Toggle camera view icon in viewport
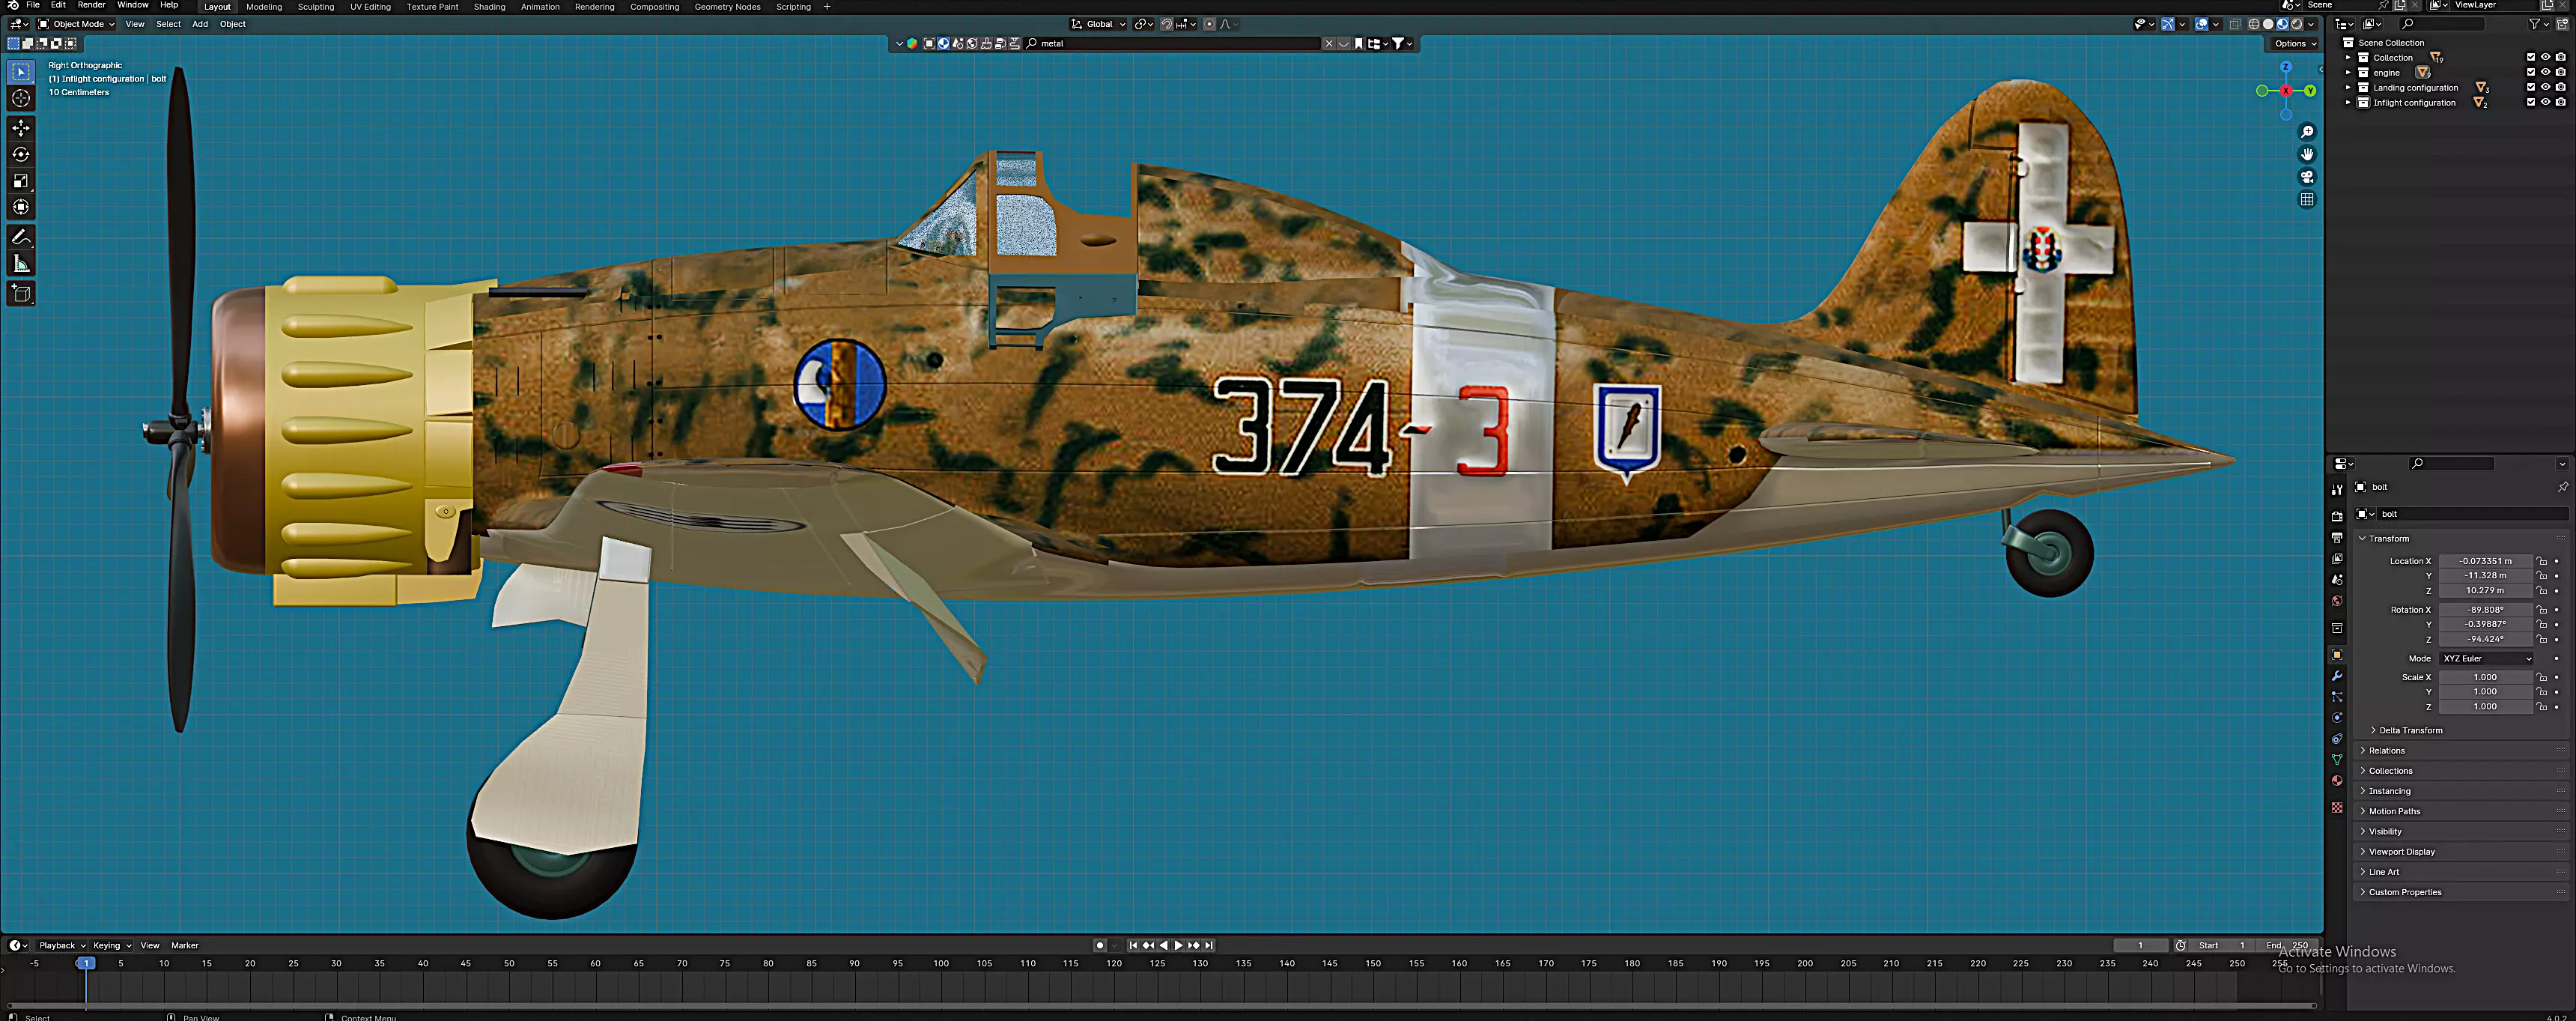 (2307, 177)
